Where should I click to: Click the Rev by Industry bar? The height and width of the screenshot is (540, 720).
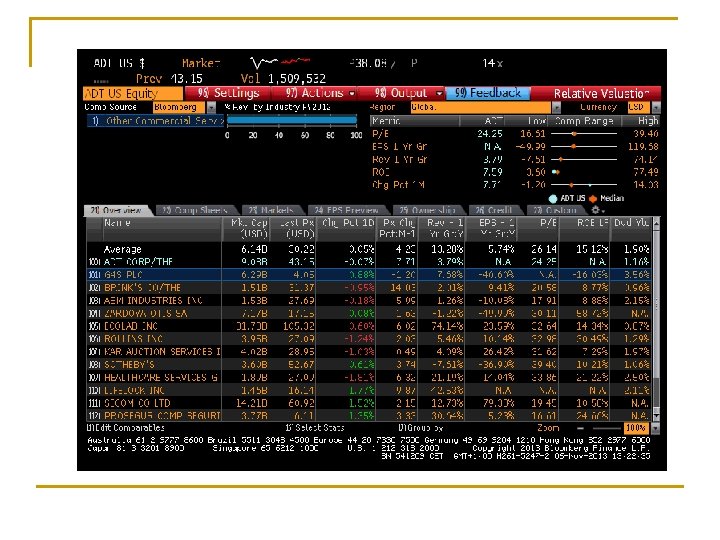coord(292,120)
